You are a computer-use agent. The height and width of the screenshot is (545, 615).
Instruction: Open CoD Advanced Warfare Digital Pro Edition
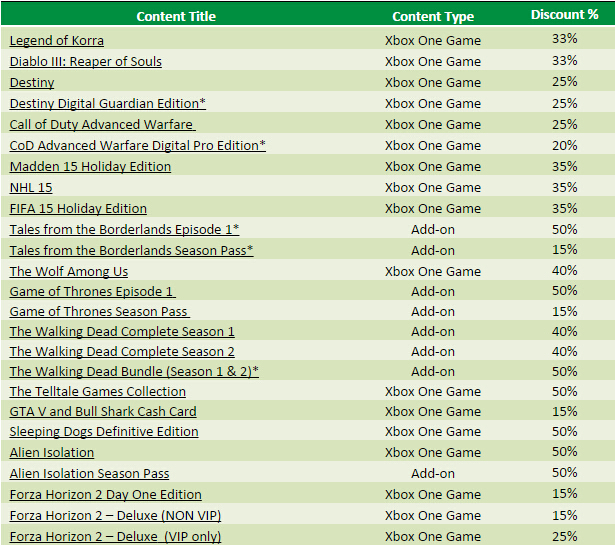[138, 145]
